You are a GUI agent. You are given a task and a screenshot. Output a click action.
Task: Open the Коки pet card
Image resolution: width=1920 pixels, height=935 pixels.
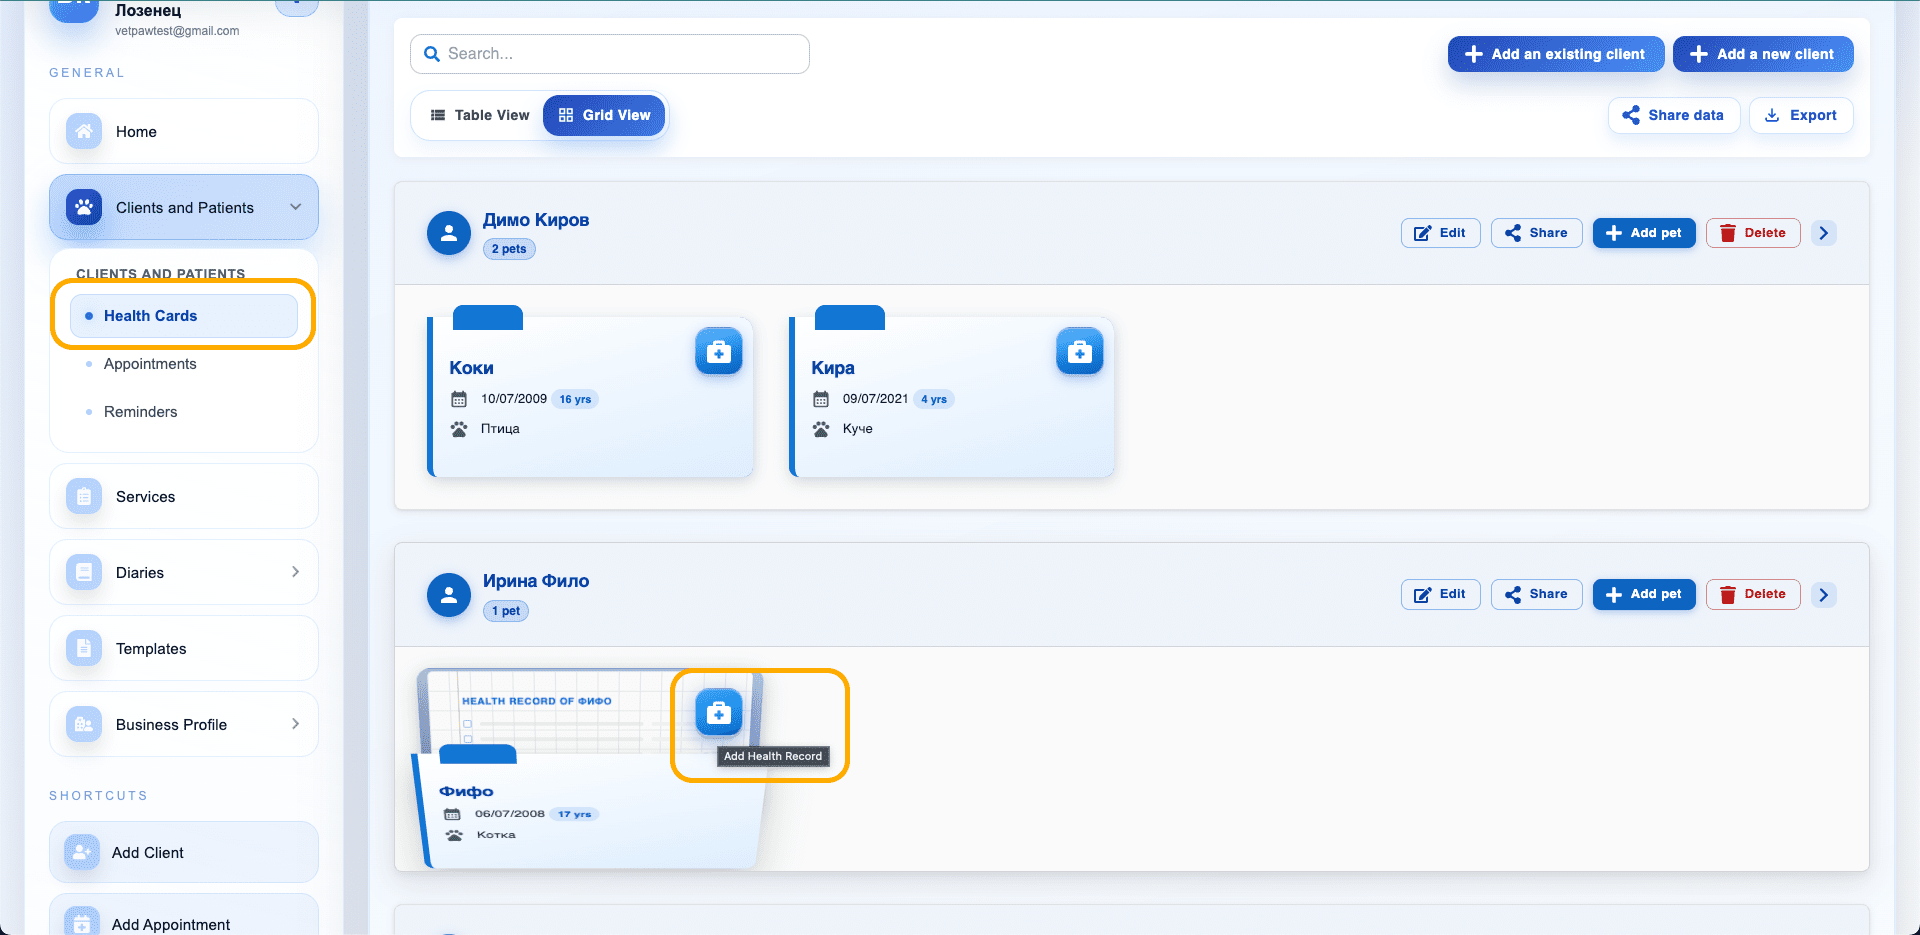coord(590,397)
